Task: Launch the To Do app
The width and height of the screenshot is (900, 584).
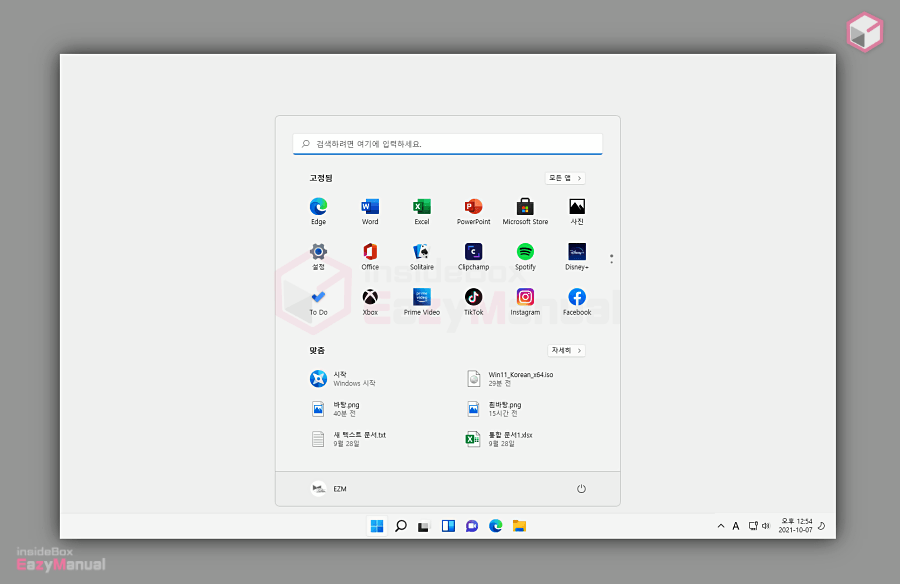Action: click(318, 302)
